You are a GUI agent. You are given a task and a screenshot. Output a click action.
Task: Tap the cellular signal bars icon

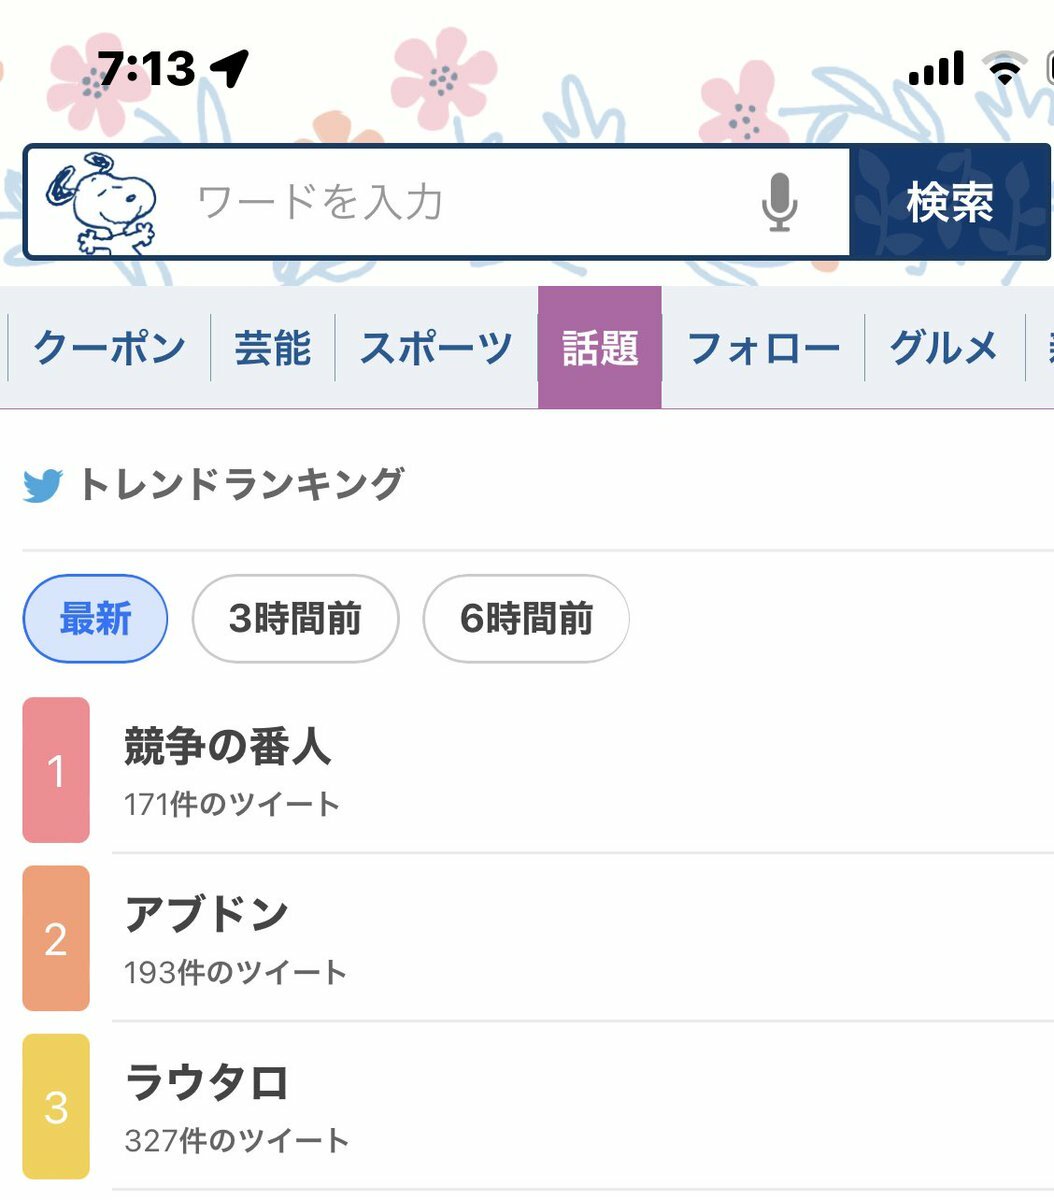click(937, 68)
